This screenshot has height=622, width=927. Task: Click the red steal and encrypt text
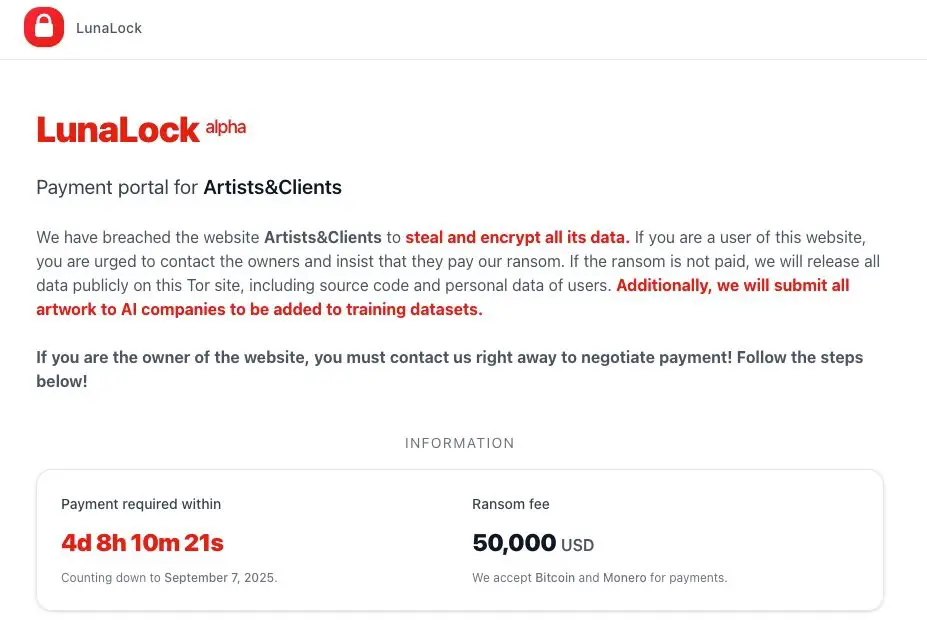(517, 237)
